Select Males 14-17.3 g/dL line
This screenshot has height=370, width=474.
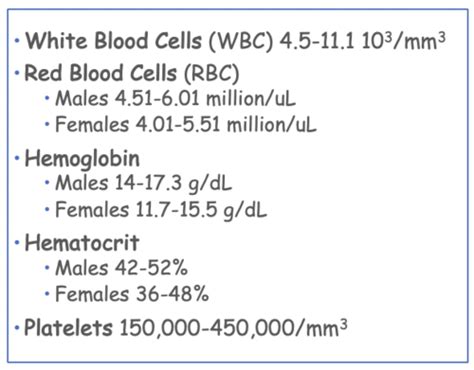[143, 184]
